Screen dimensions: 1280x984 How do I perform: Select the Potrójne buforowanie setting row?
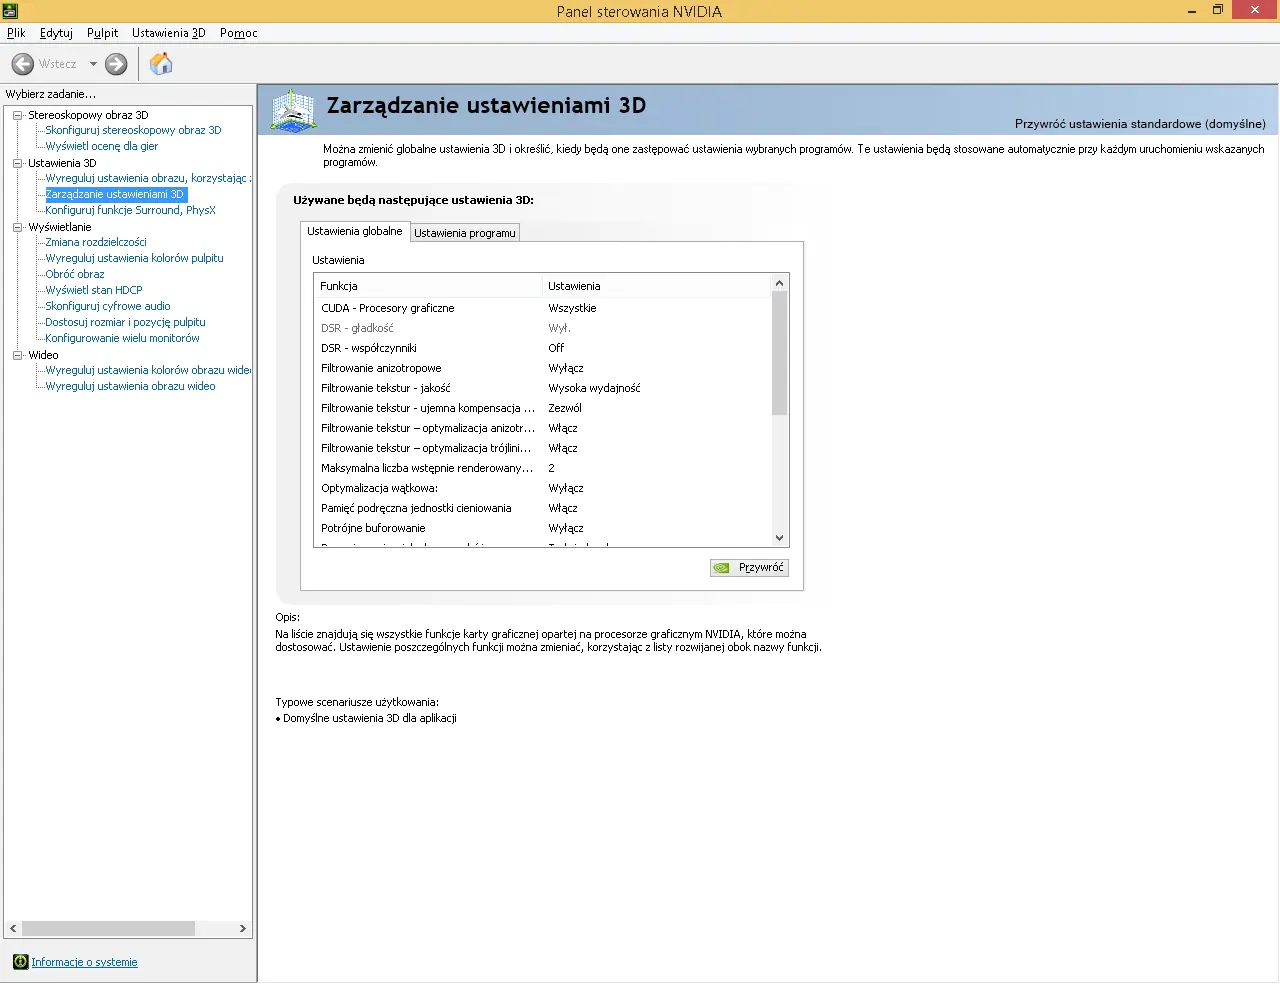point(373,528)
